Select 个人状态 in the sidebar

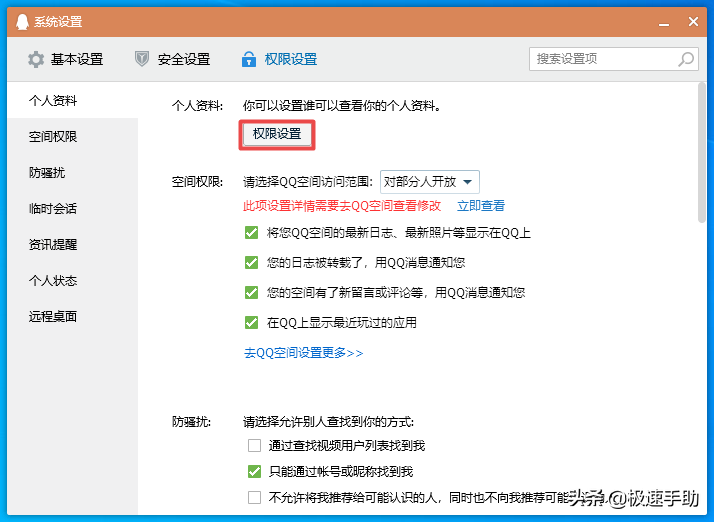click(x=72, y=280)
